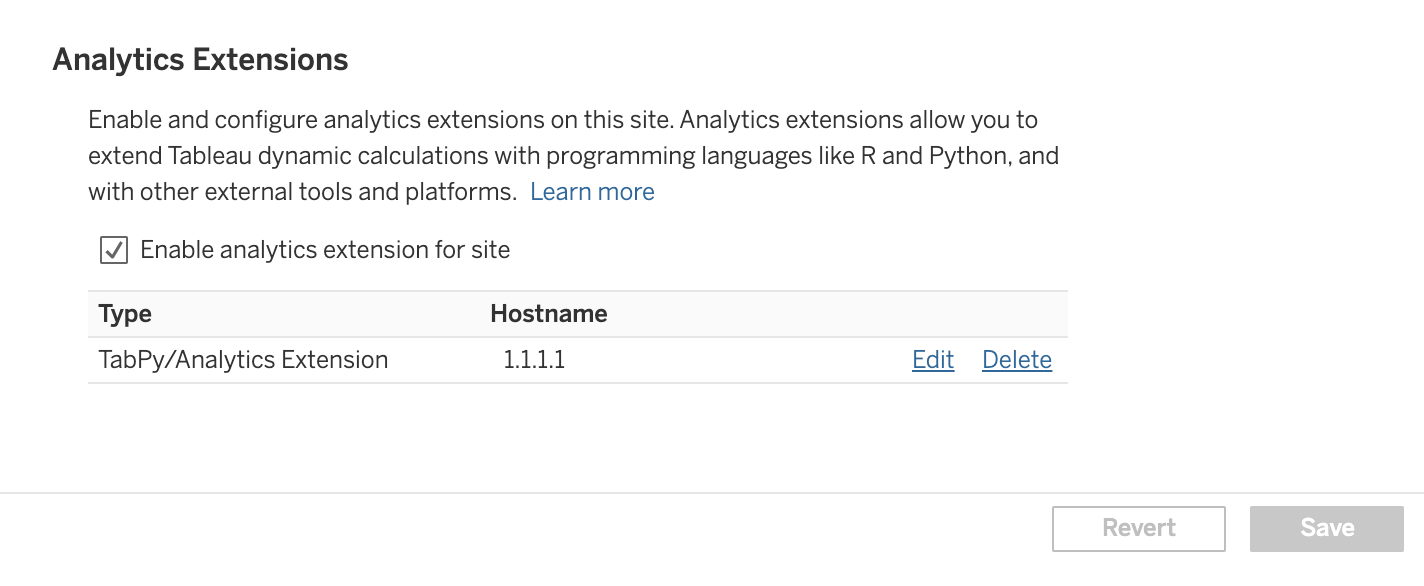
Task: Click the Hostname column header
Action: point(549,314)
